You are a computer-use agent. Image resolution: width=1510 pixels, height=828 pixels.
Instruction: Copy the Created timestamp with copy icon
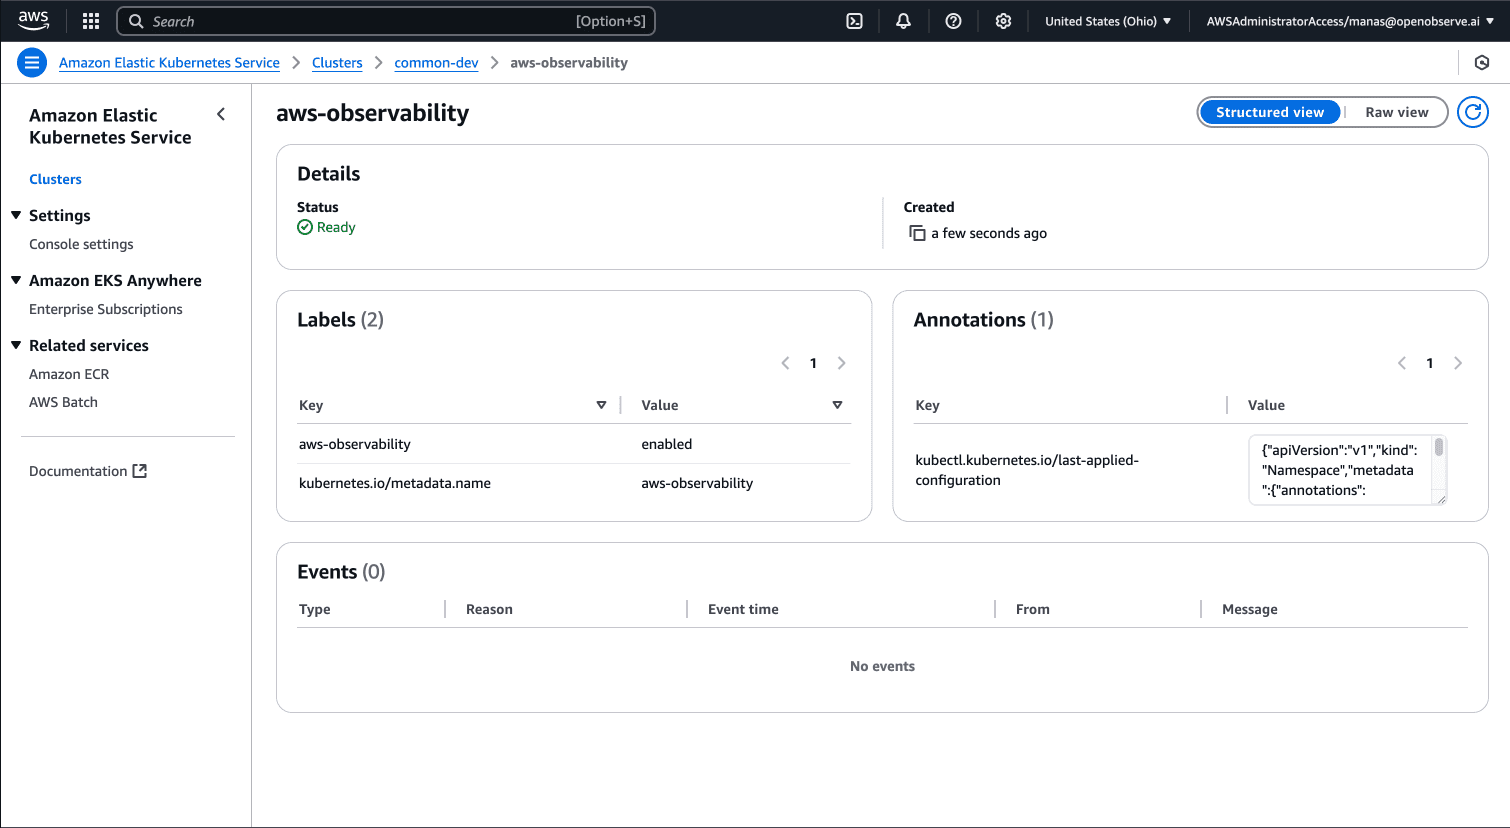point(917,233)
